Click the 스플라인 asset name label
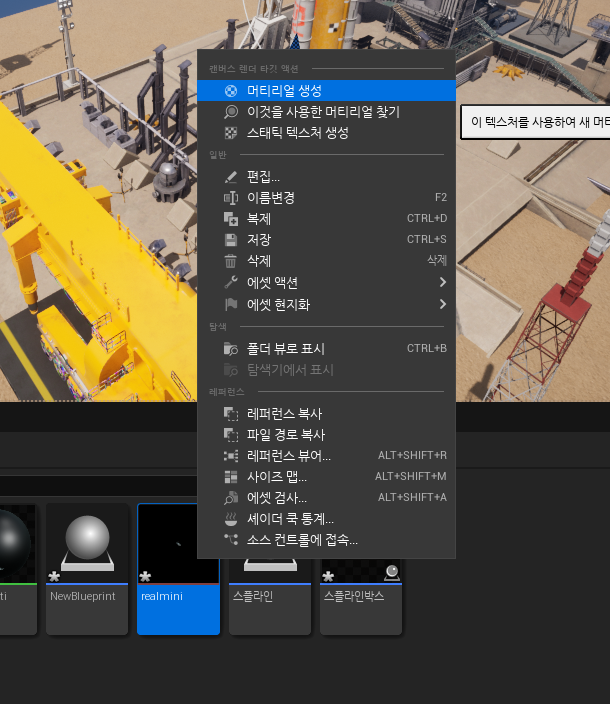 coord(253,596)
